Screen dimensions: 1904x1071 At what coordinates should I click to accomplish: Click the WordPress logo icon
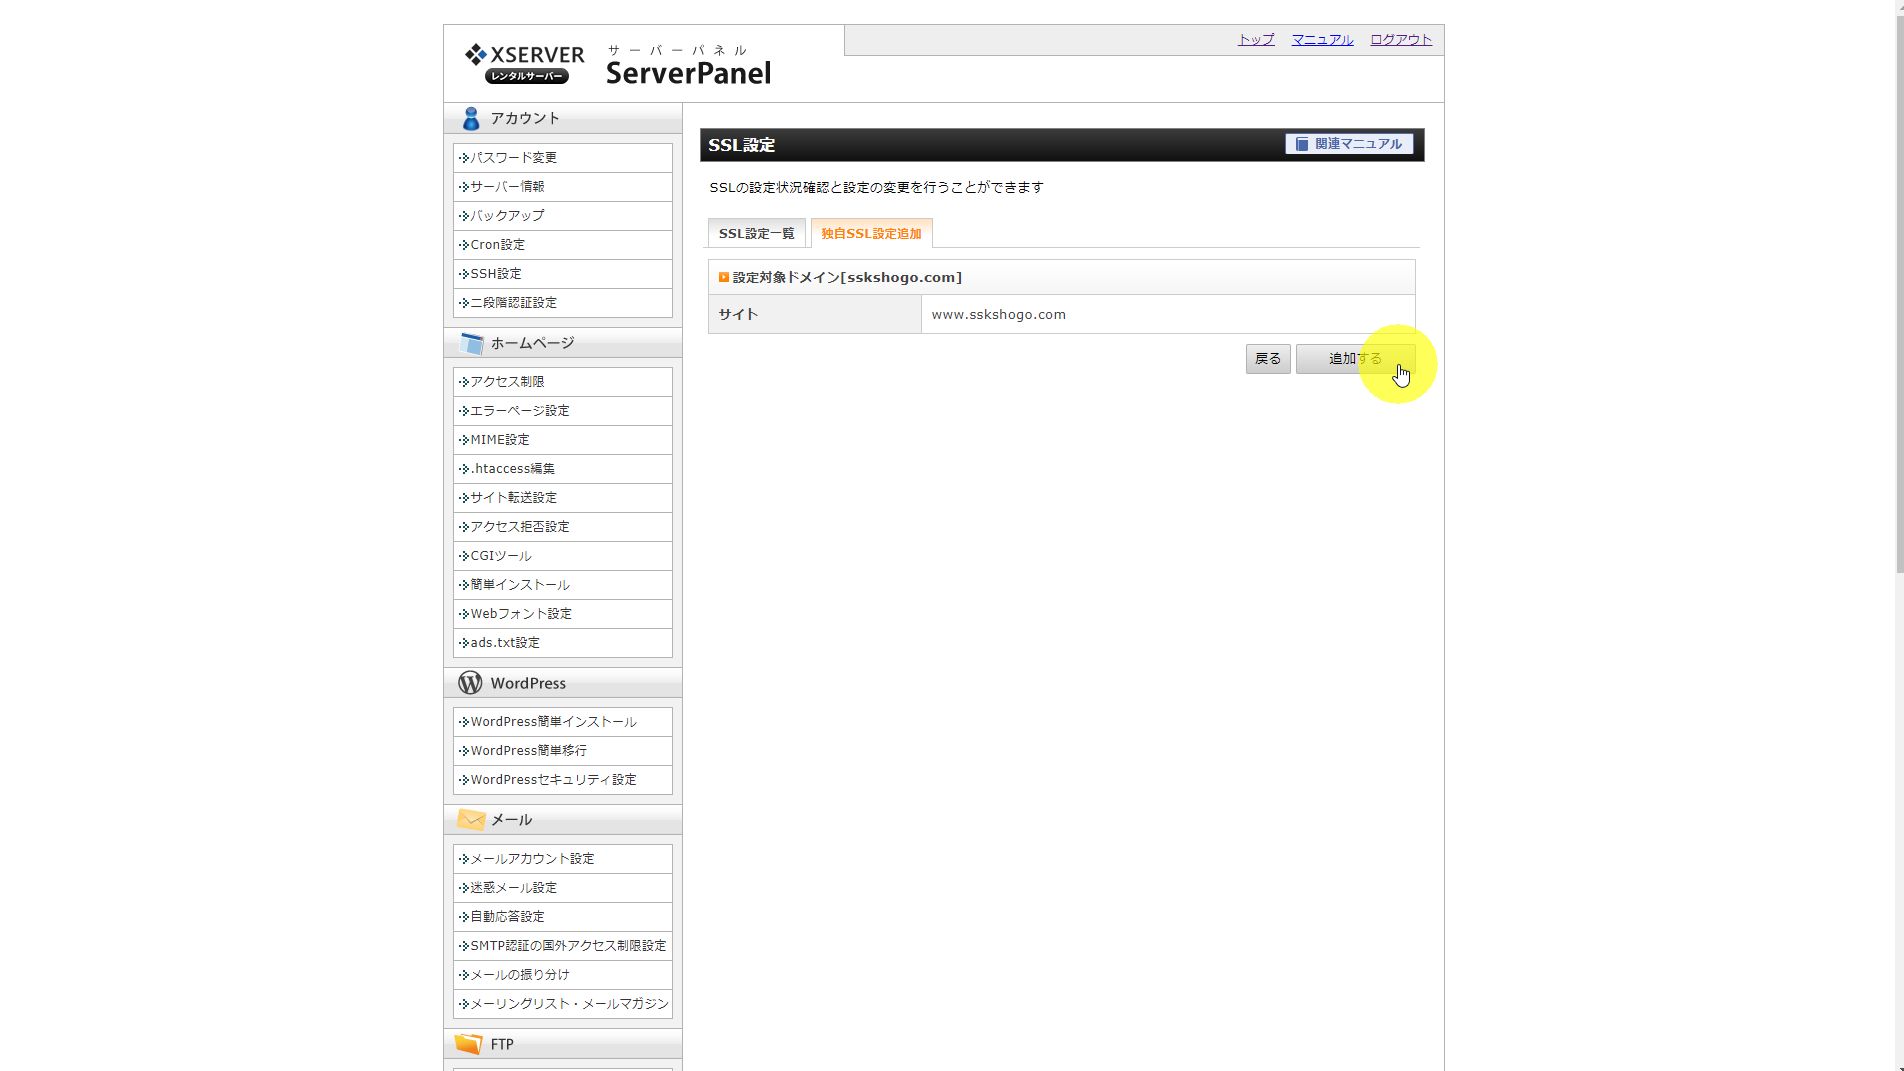tap(470, 683)
